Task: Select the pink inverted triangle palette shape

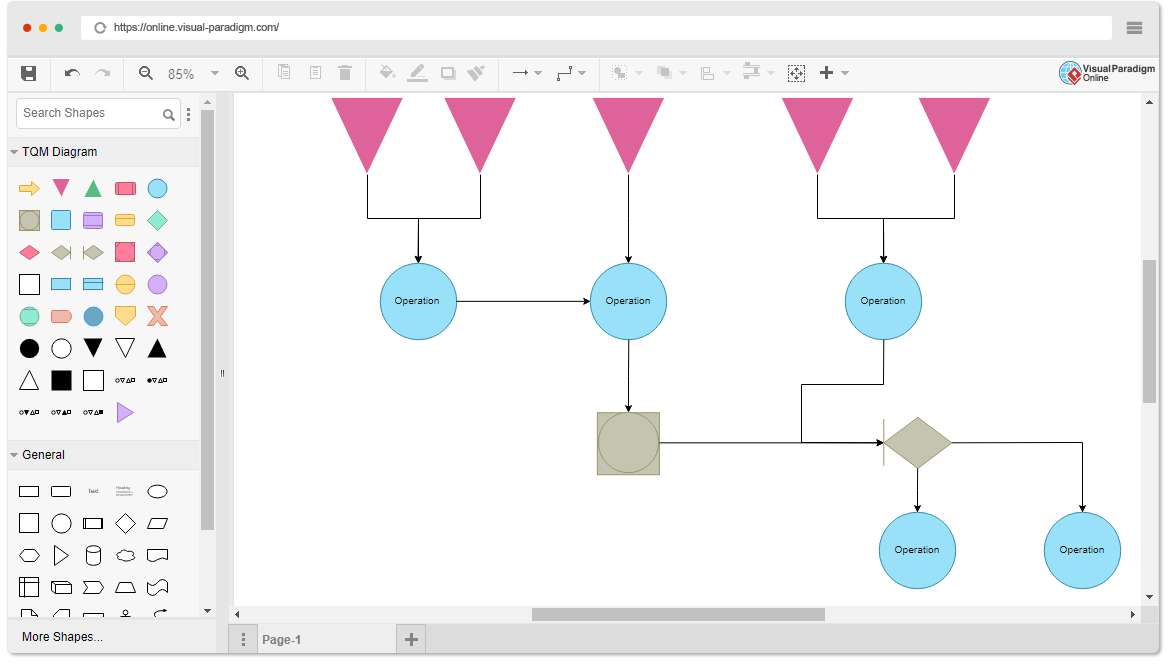Action: point(61,187)
